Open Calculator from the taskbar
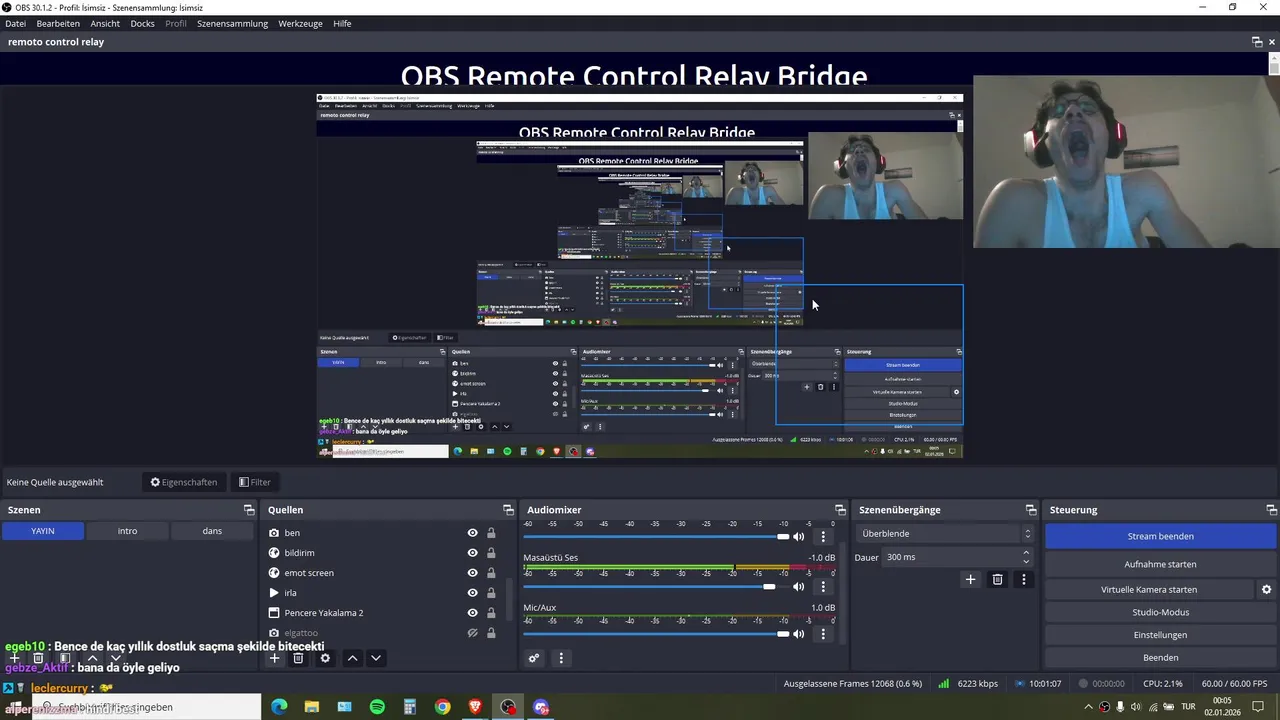 (x=410, y=707)
